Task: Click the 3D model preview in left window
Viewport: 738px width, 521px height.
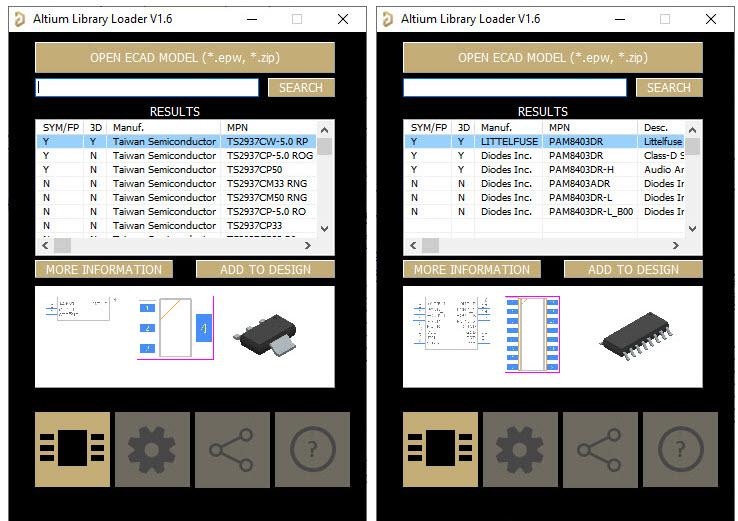Action: 265,334
